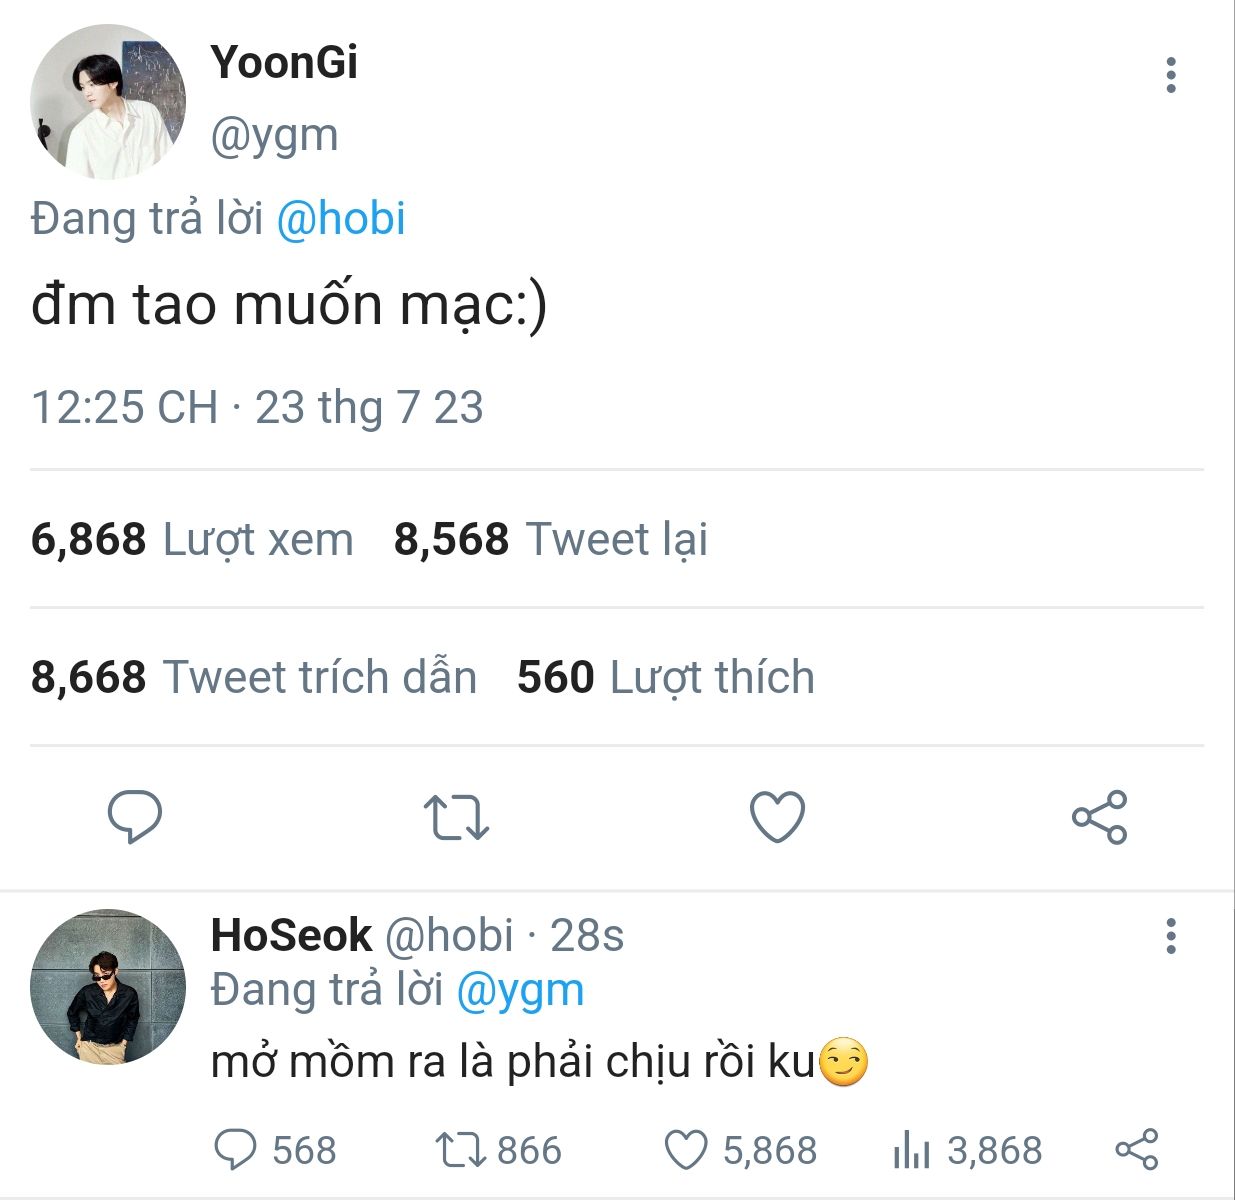This screenshot has width=1235, height=1200.
Task: Open YoonGi's profile picture
Action: (x=108, y=101)
